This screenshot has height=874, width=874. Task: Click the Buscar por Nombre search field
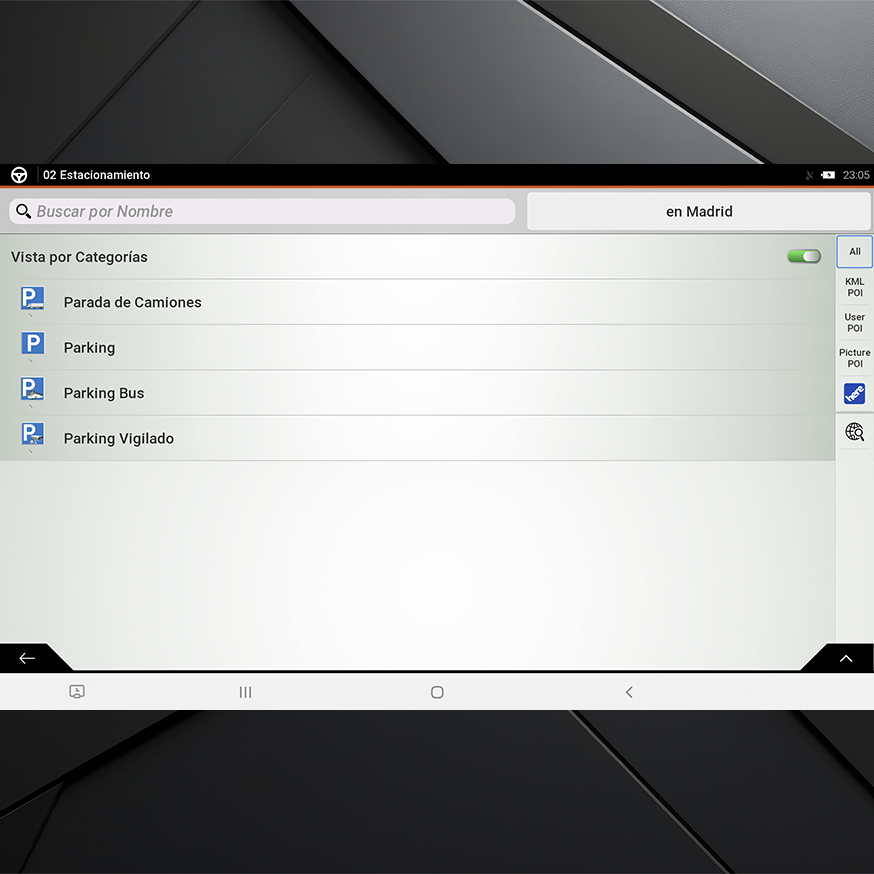[x=270, y=212]
